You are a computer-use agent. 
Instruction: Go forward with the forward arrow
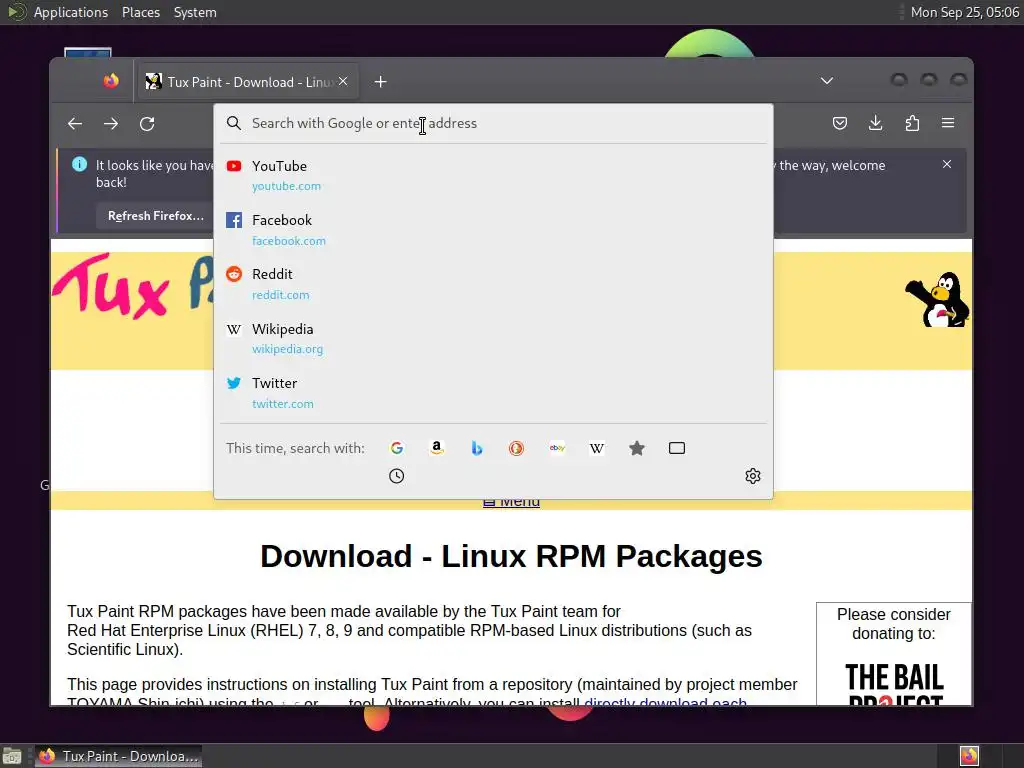[111, 123]
